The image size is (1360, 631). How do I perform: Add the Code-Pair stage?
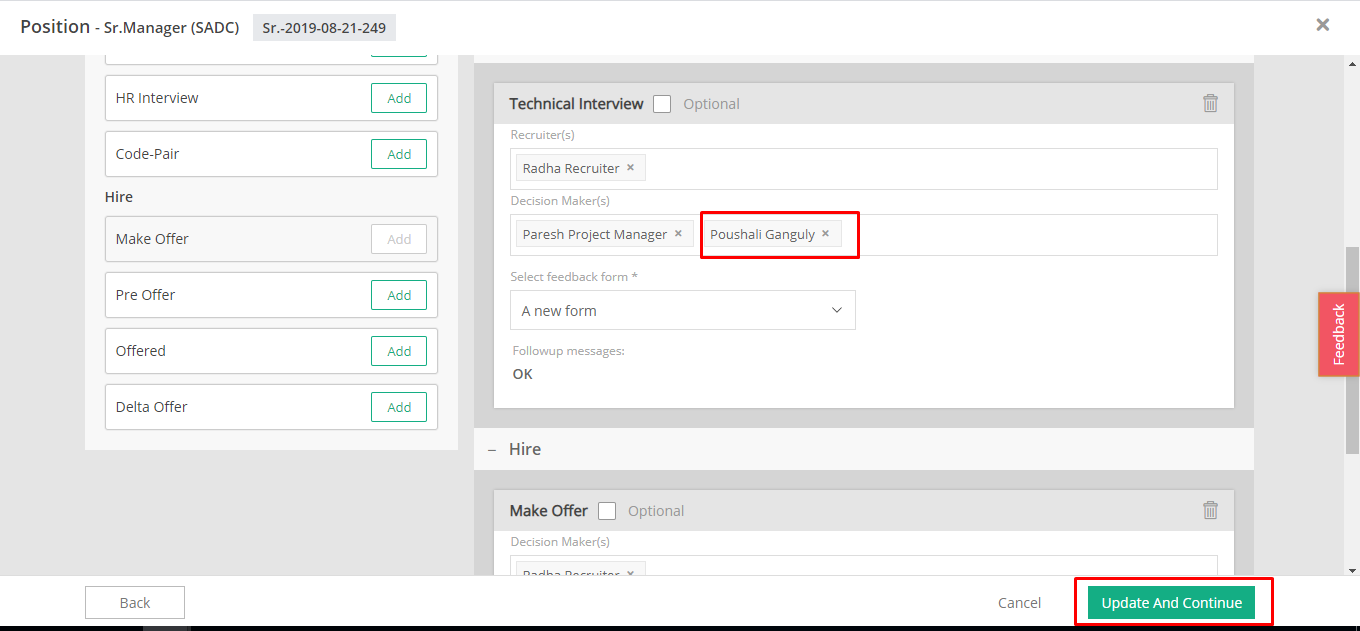(399, 154)
